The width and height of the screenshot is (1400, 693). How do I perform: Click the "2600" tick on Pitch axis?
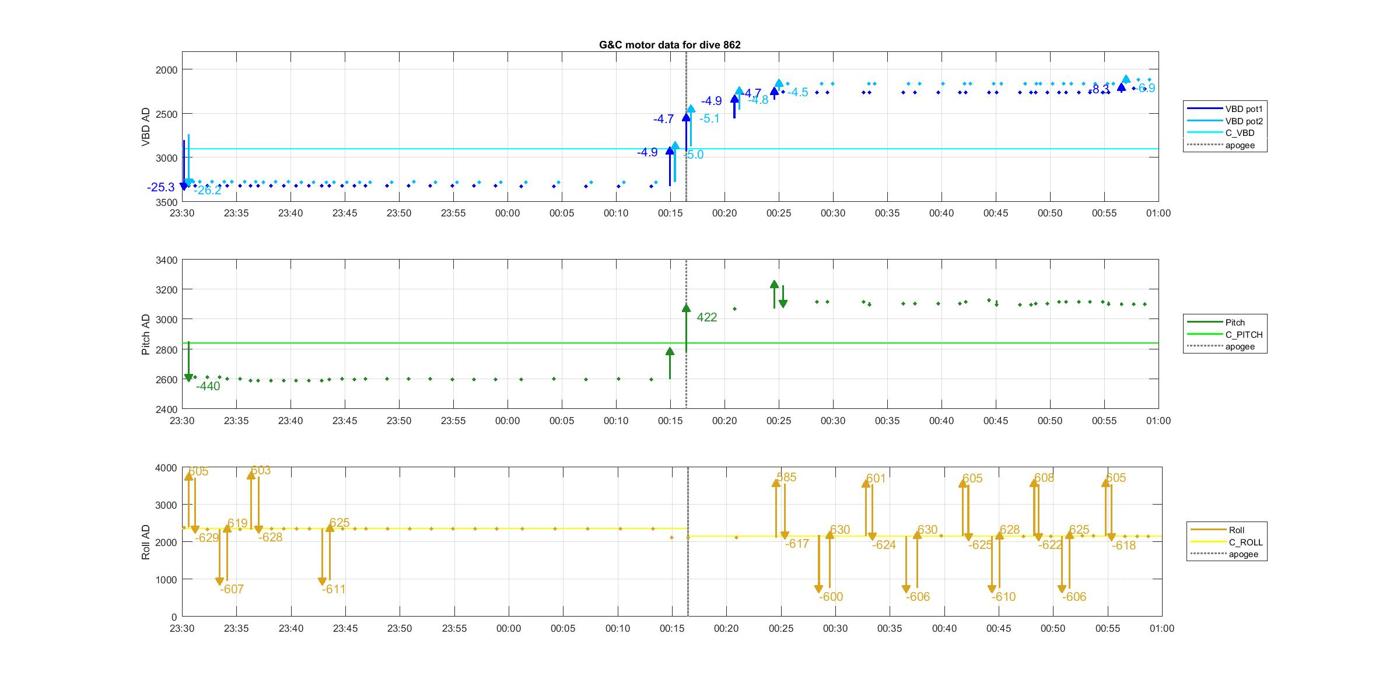click(166, 380)
